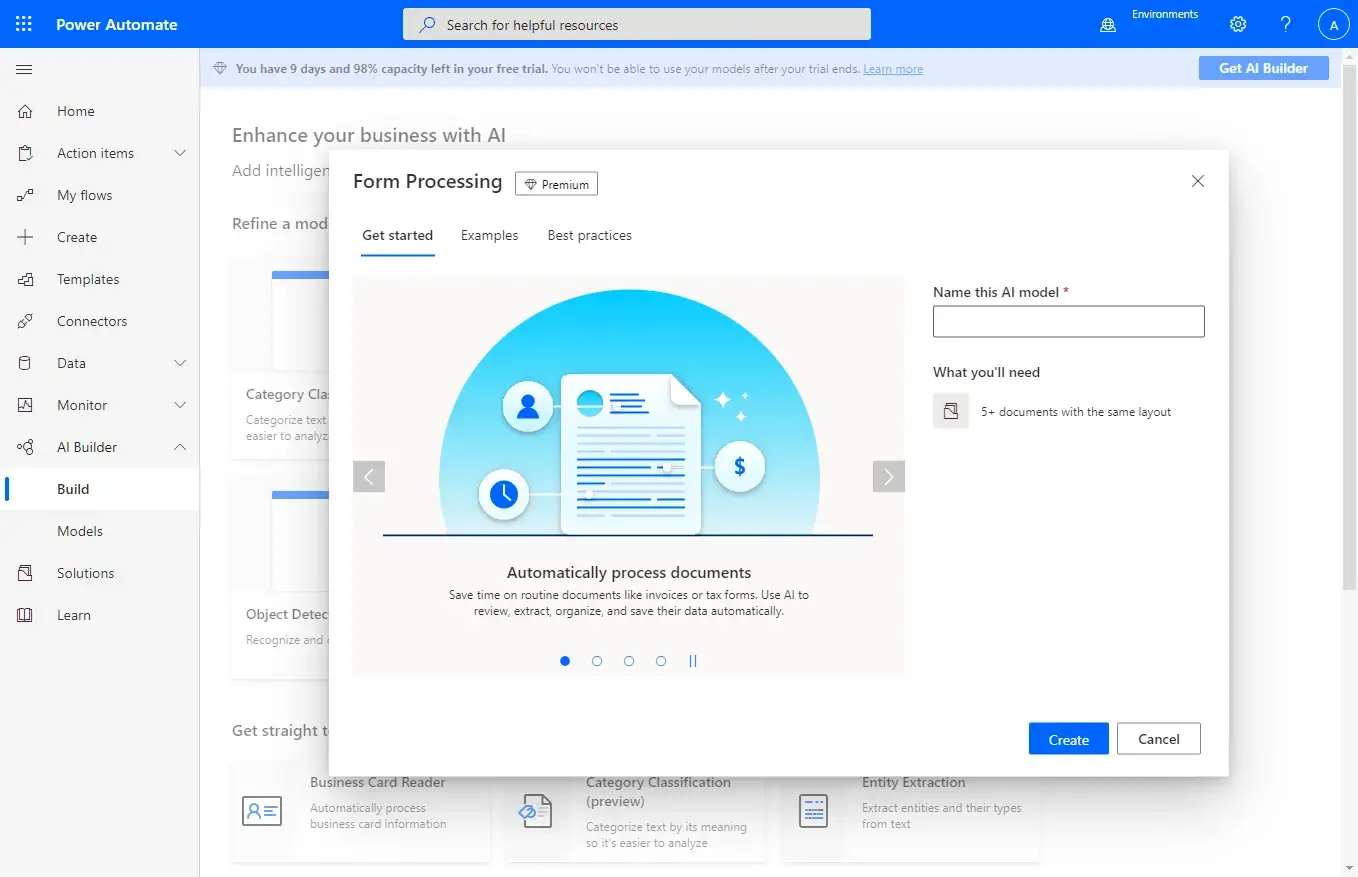This screenshot has width=1358, height=877.
Task: Open the account avatar A
Action: (x=1334, y=25)
